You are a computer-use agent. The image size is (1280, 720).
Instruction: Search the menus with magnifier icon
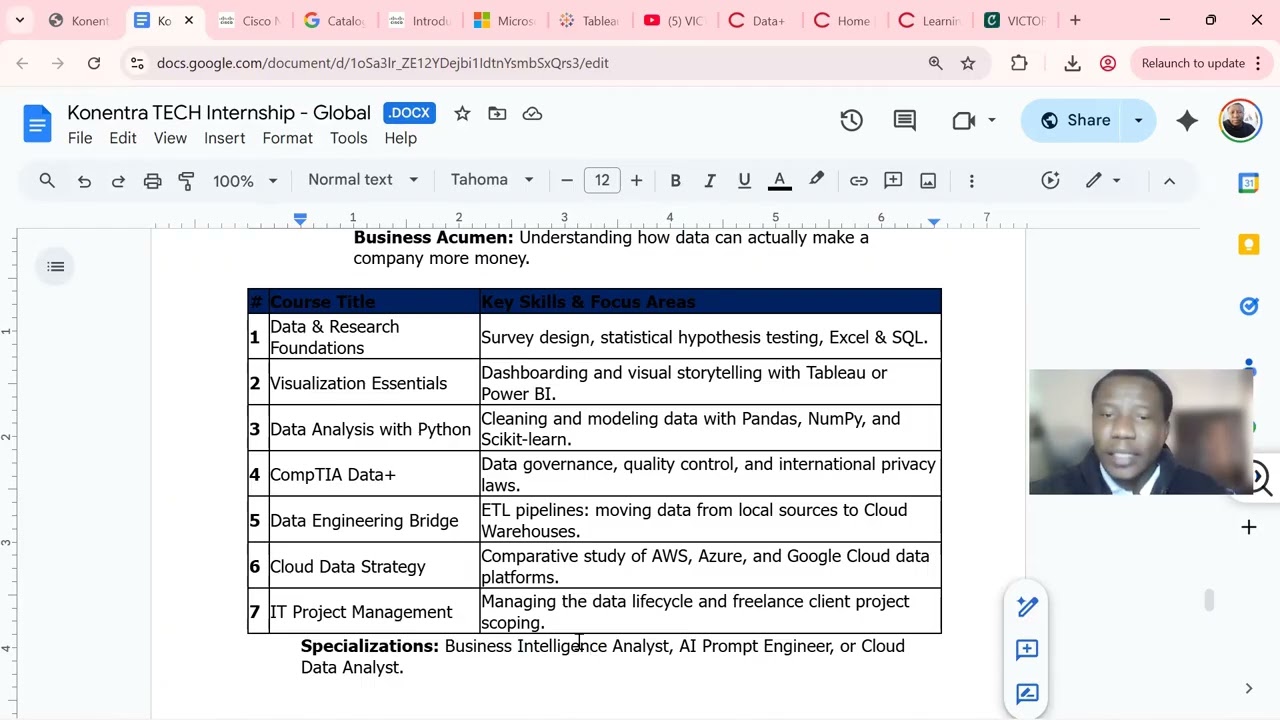pos(47,181)
